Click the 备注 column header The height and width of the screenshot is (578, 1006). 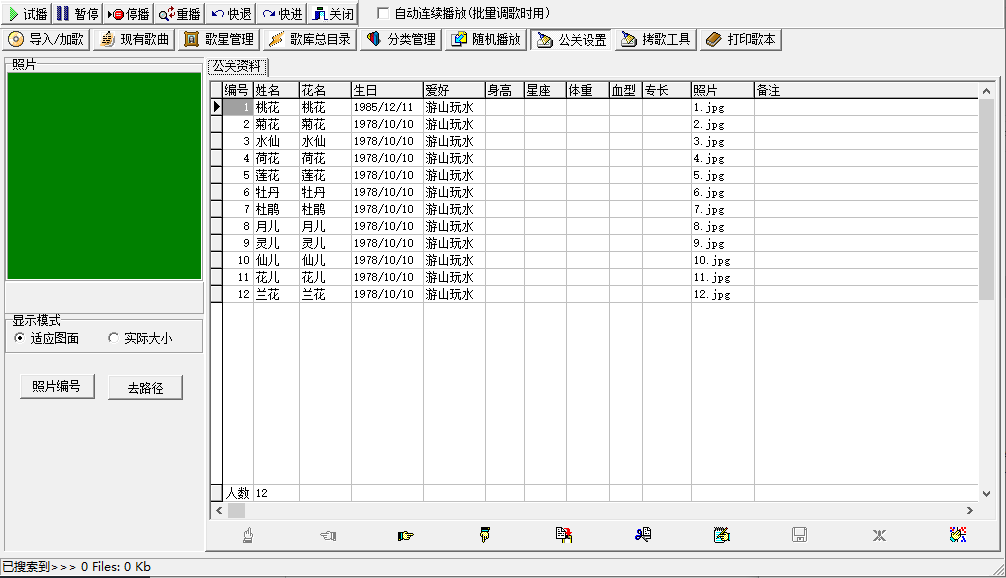click(866, 90)
